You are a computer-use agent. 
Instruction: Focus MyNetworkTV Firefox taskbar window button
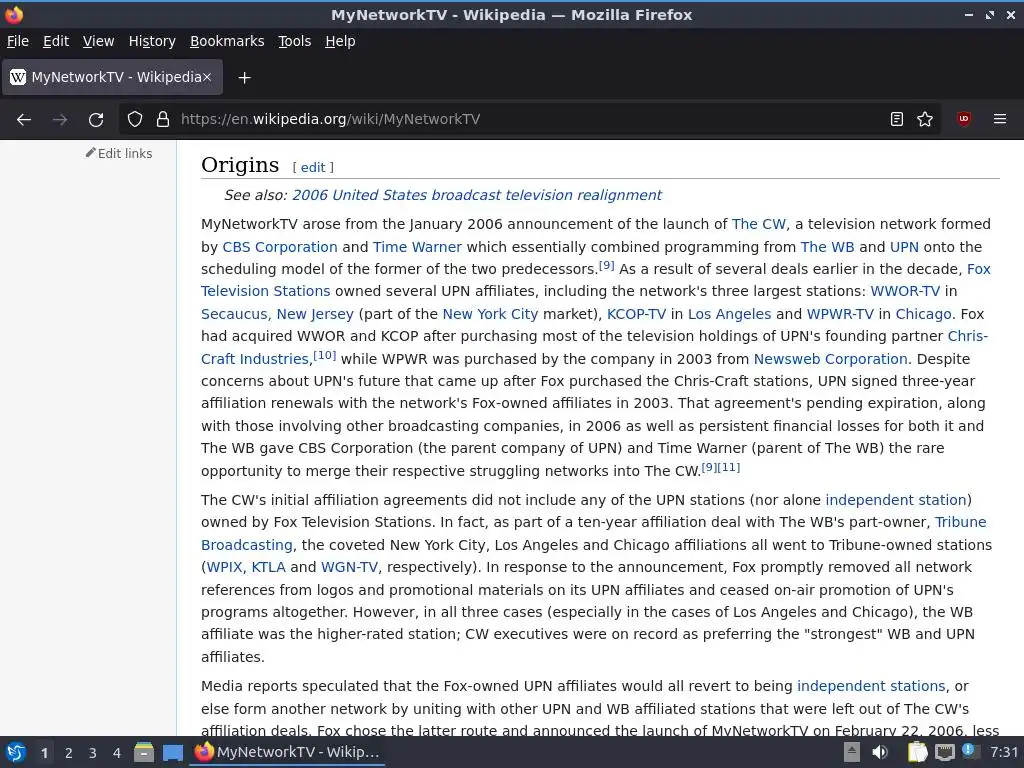(x=287, y=753)
